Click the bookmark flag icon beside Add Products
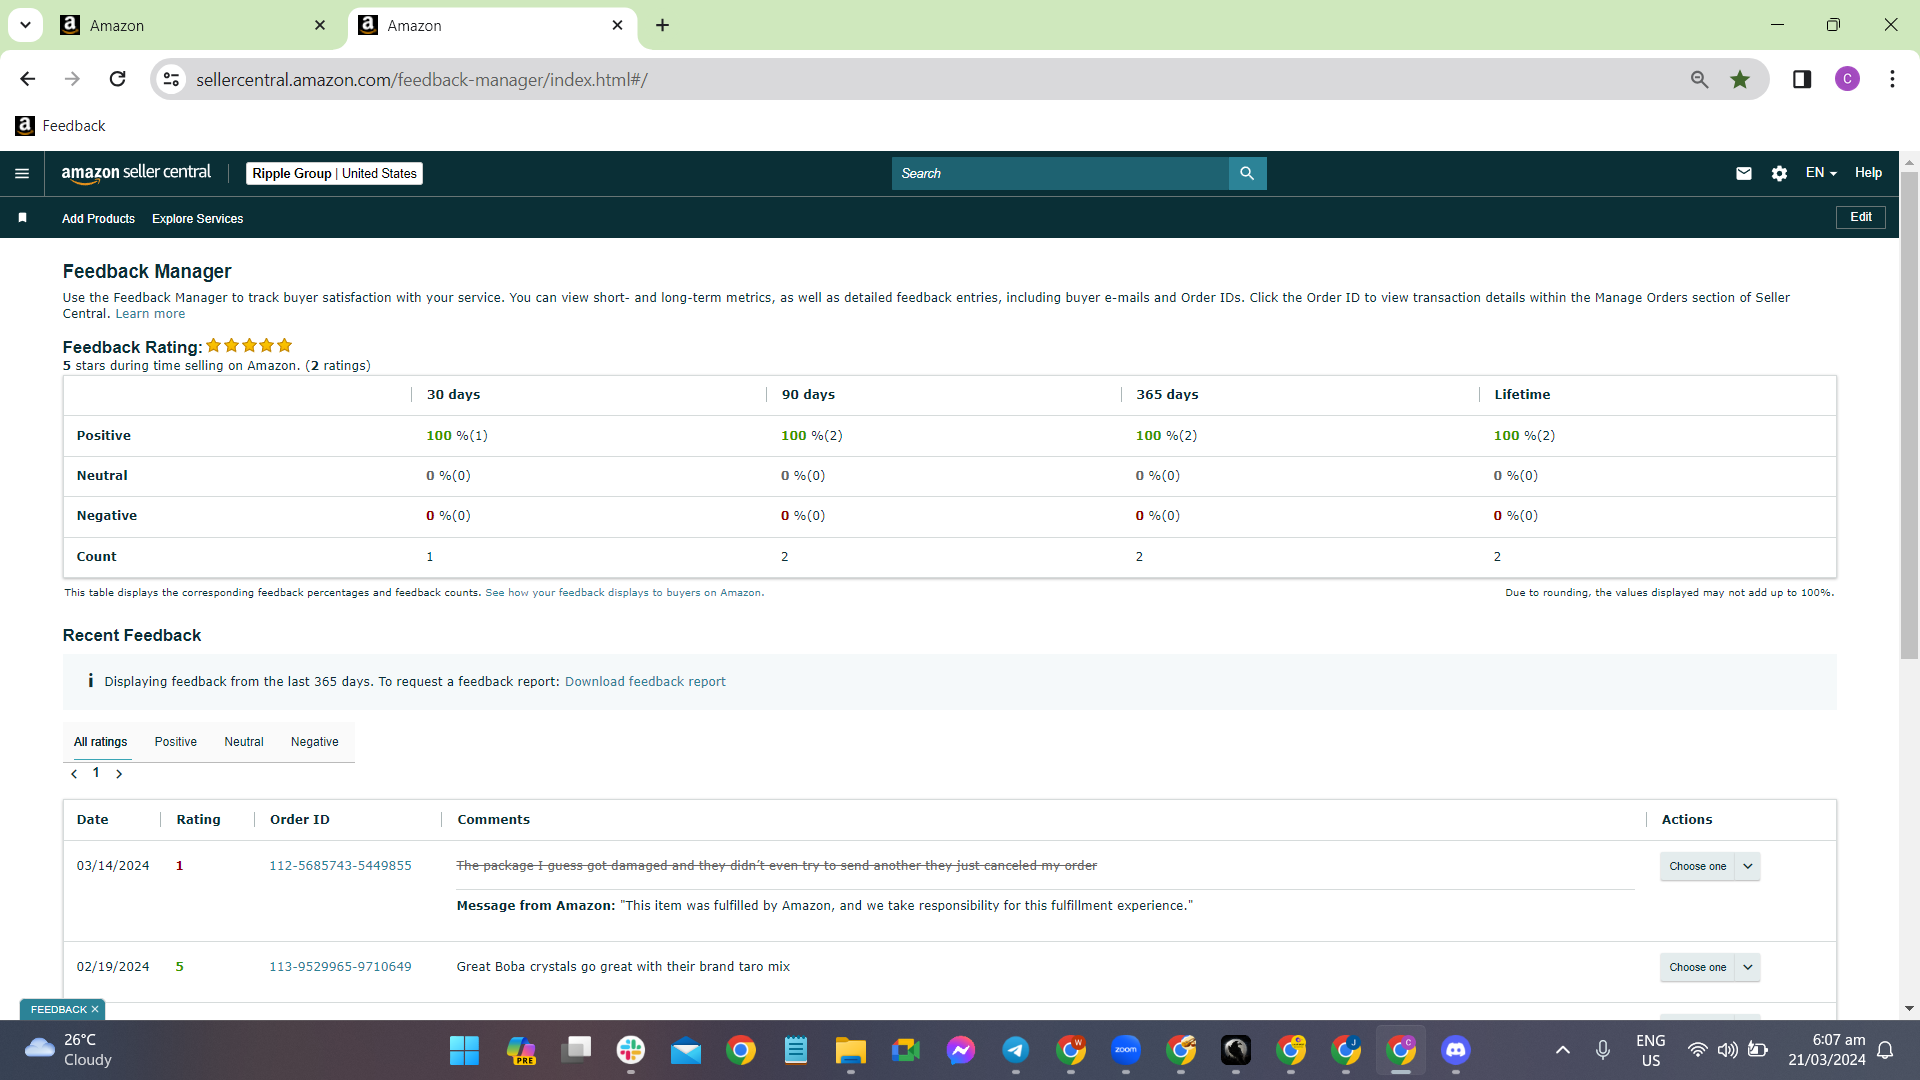The width and height of the screenshot is (1920, 1080). (x=22, y=218)
